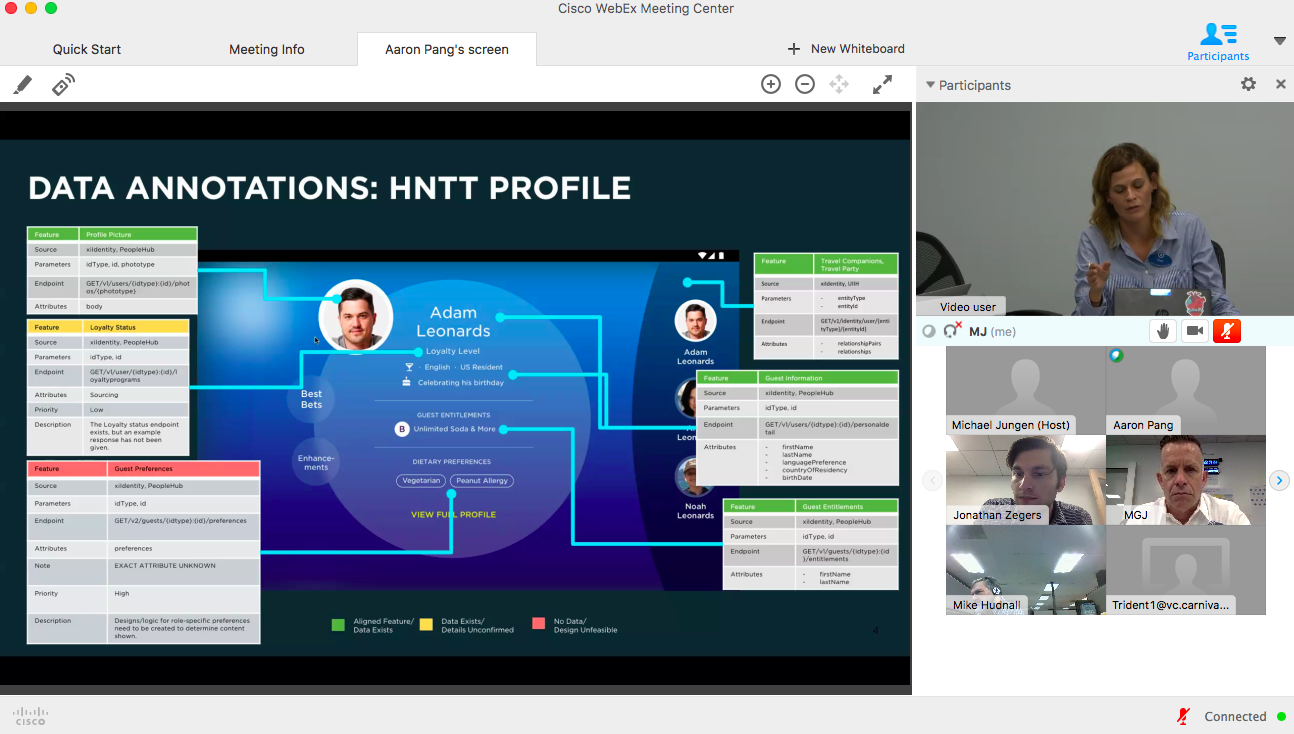
Task: Click the Enhancements circle on slide
Action: [317, 462]
